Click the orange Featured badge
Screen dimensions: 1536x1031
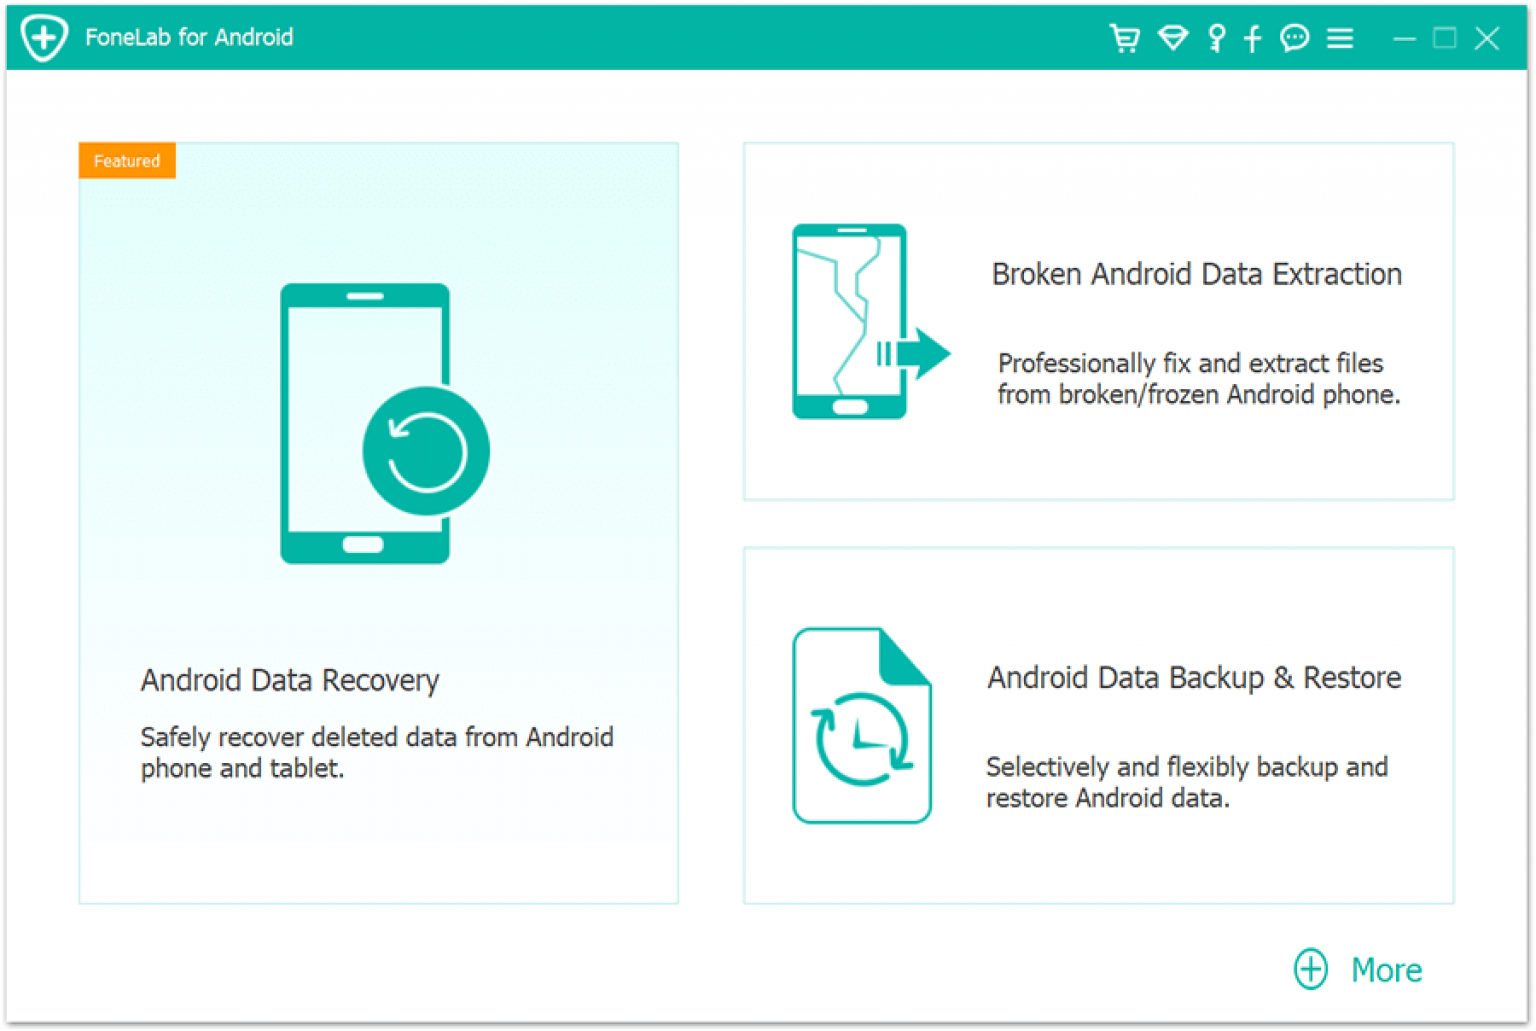127,161
